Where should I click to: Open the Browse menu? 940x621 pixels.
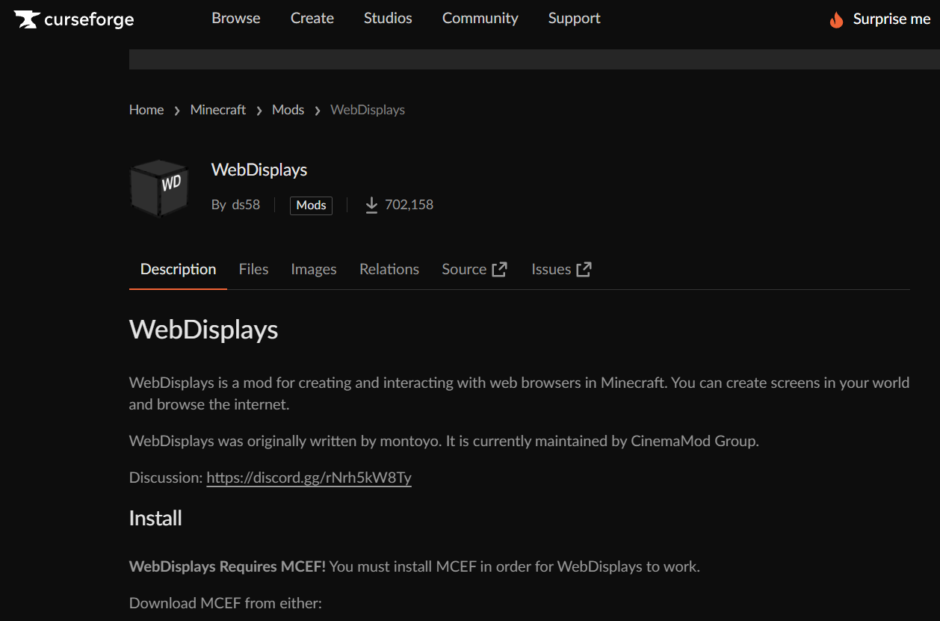[236, 18]
